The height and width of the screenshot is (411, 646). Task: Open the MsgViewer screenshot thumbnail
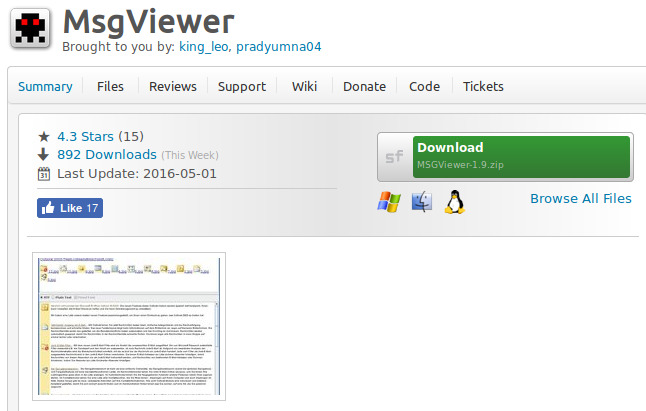click(129, 326)
